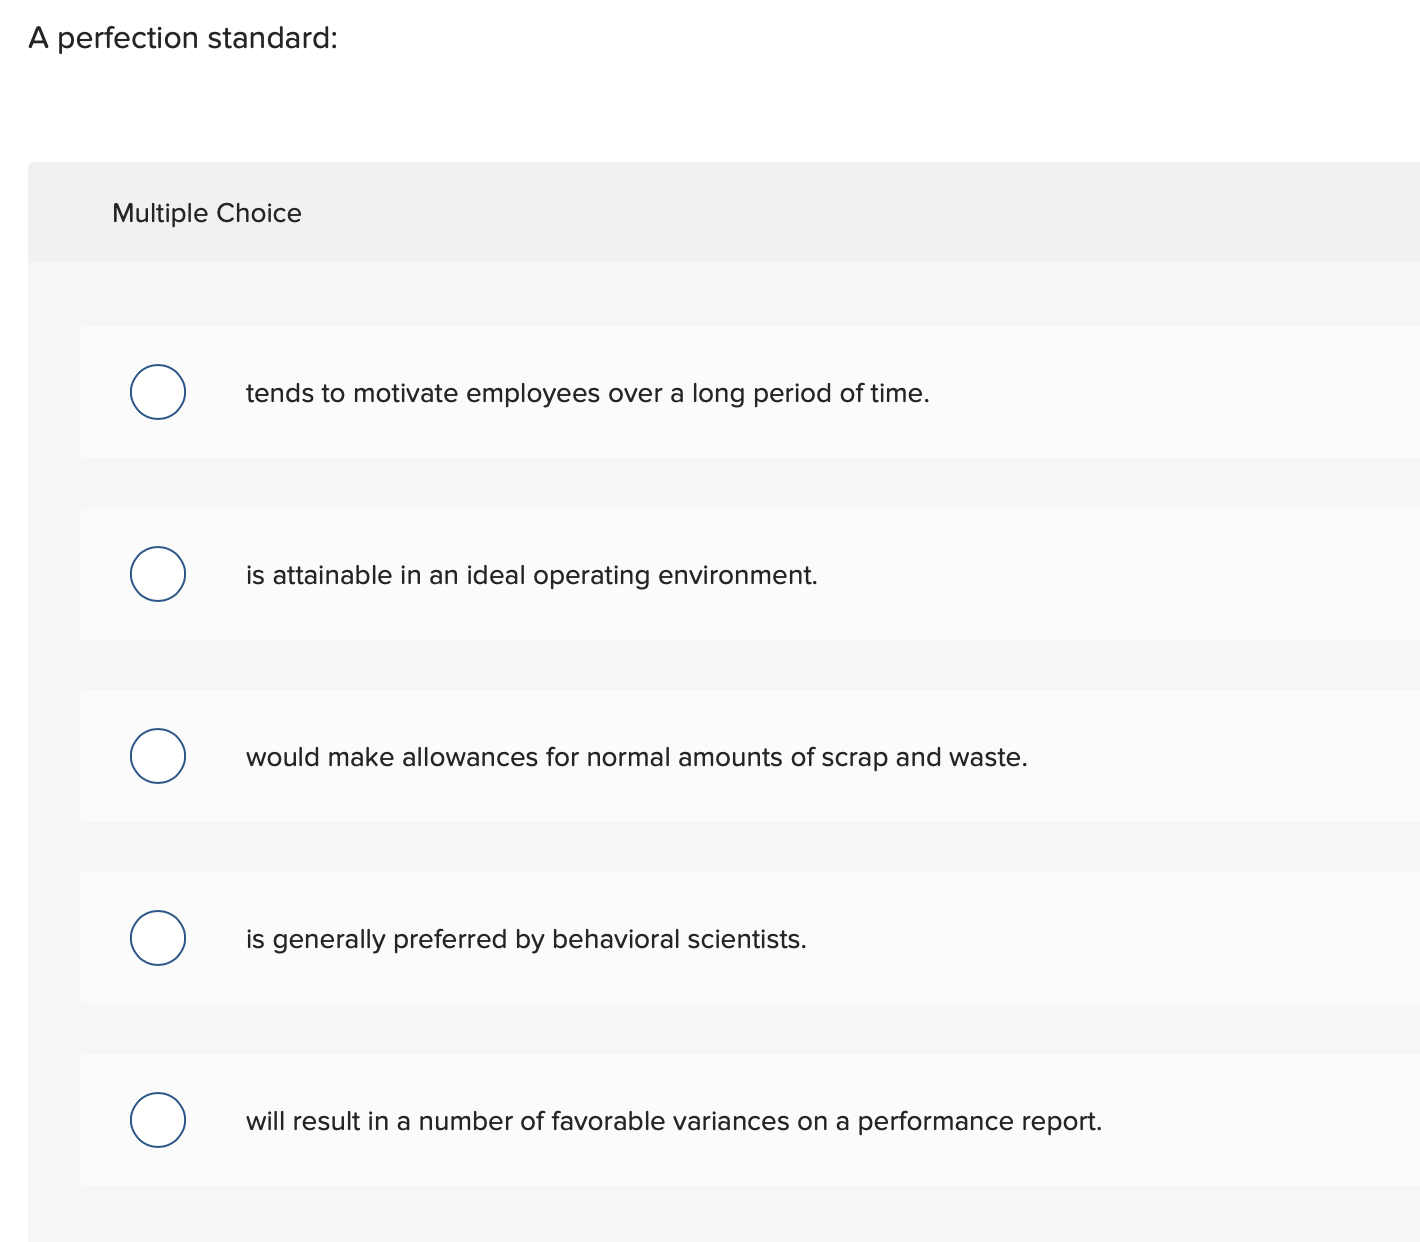Image resolution: width=1420 pixels, height=1242 pixels.
Task: Choose the radio button for the scrap and waste option
Action: (157, 756)
